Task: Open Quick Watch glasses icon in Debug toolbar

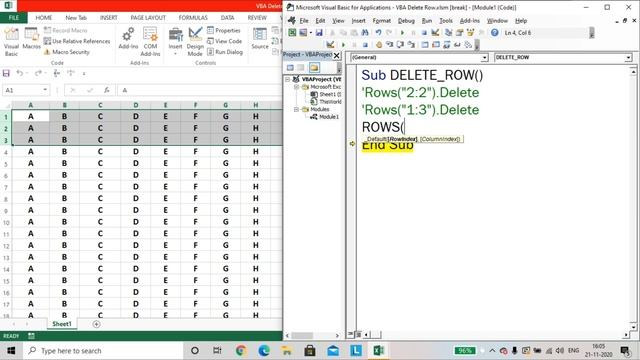Action: pos(457,44)
